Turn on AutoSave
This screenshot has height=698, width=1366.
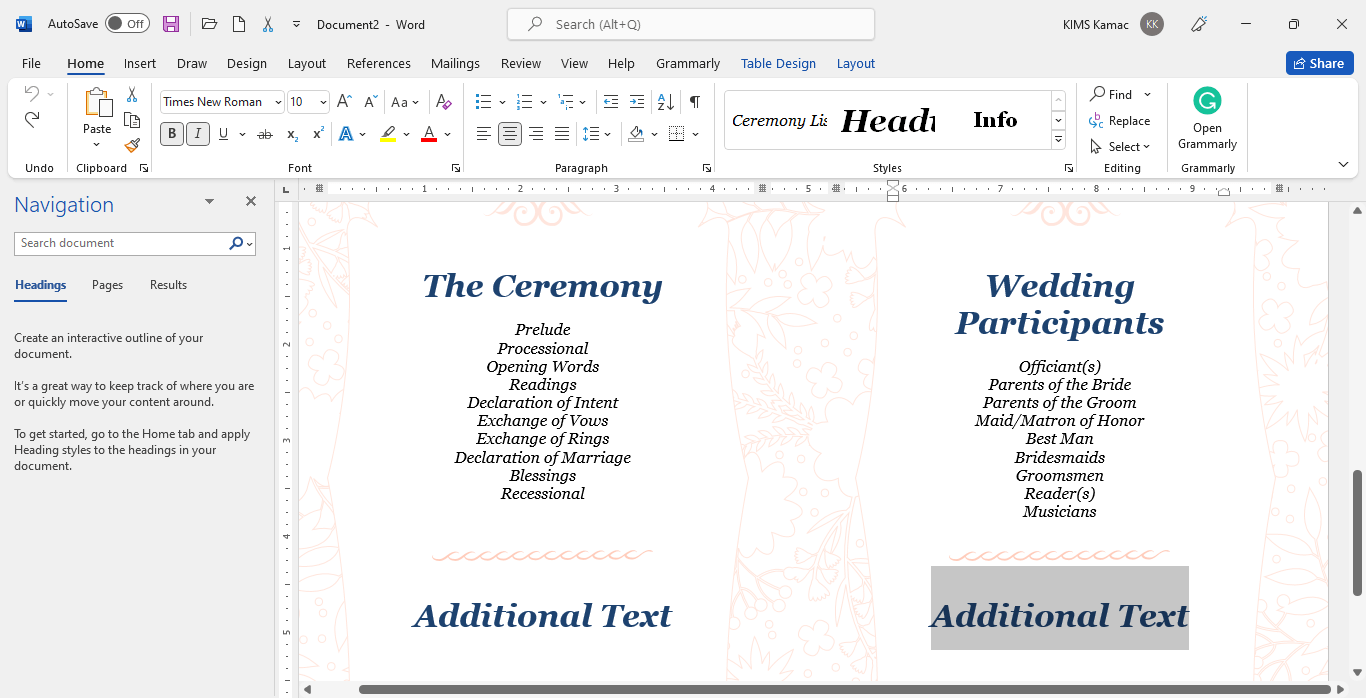127,22
